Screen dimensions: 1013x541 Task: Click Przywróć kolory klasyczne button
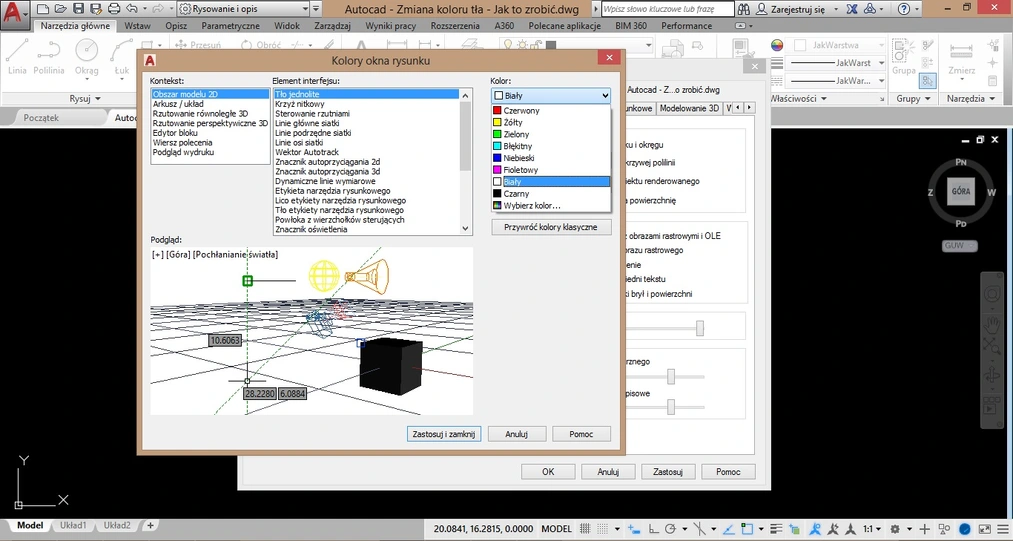pos(550,227)
